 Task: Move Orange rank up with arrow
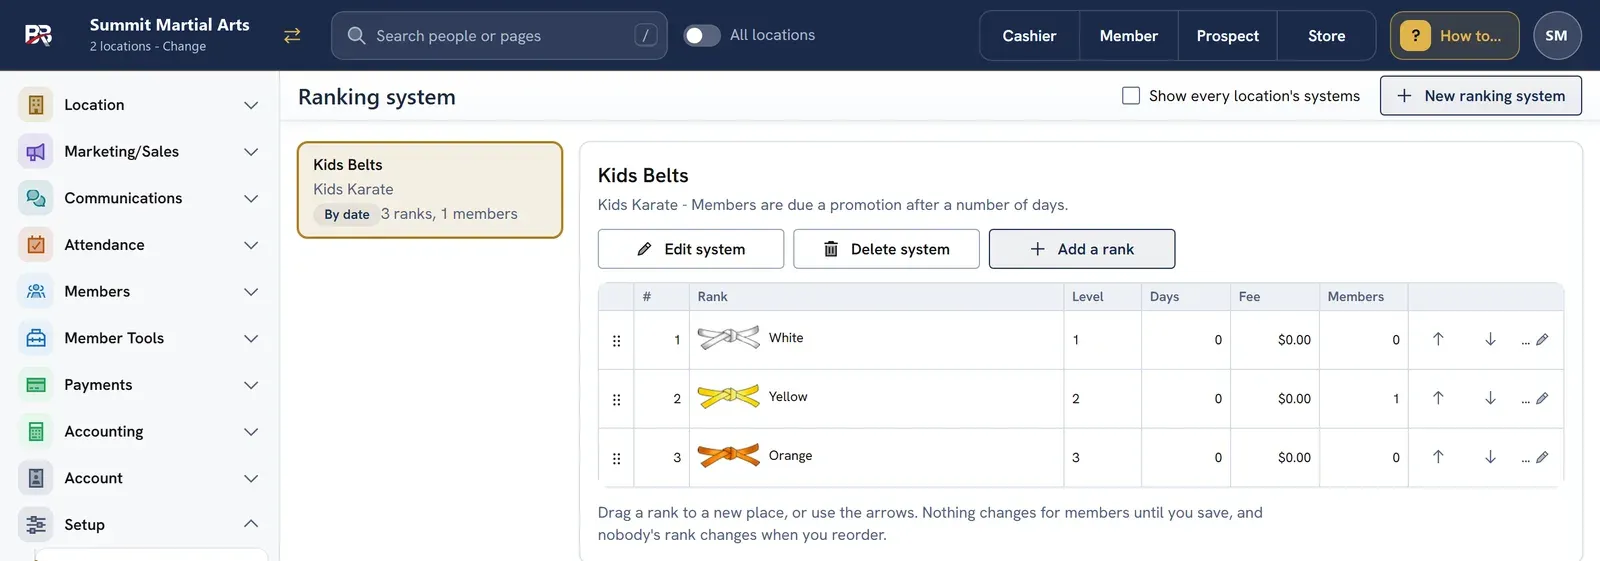[1438, 457]
